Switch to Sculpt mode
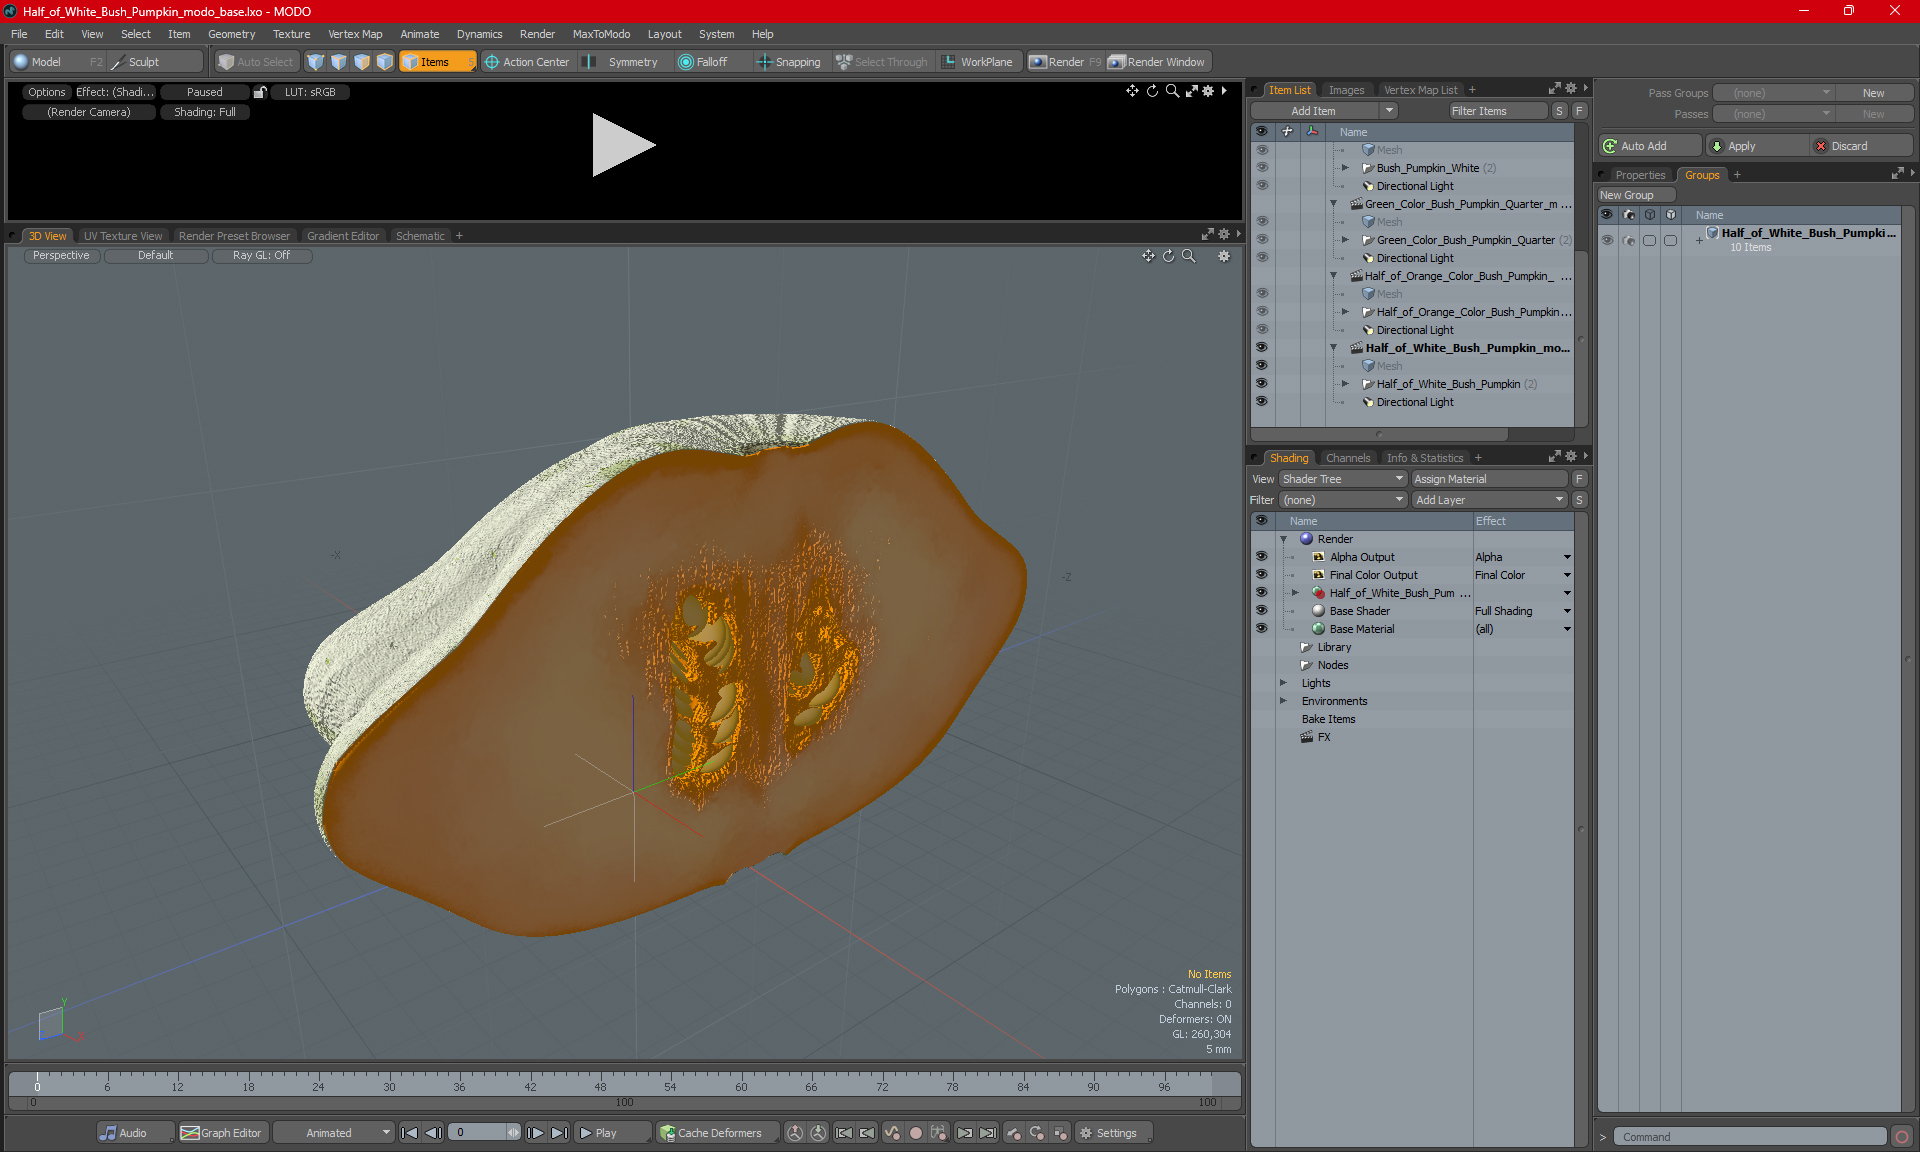The image size is (1920, 1152). click(155, 62)
